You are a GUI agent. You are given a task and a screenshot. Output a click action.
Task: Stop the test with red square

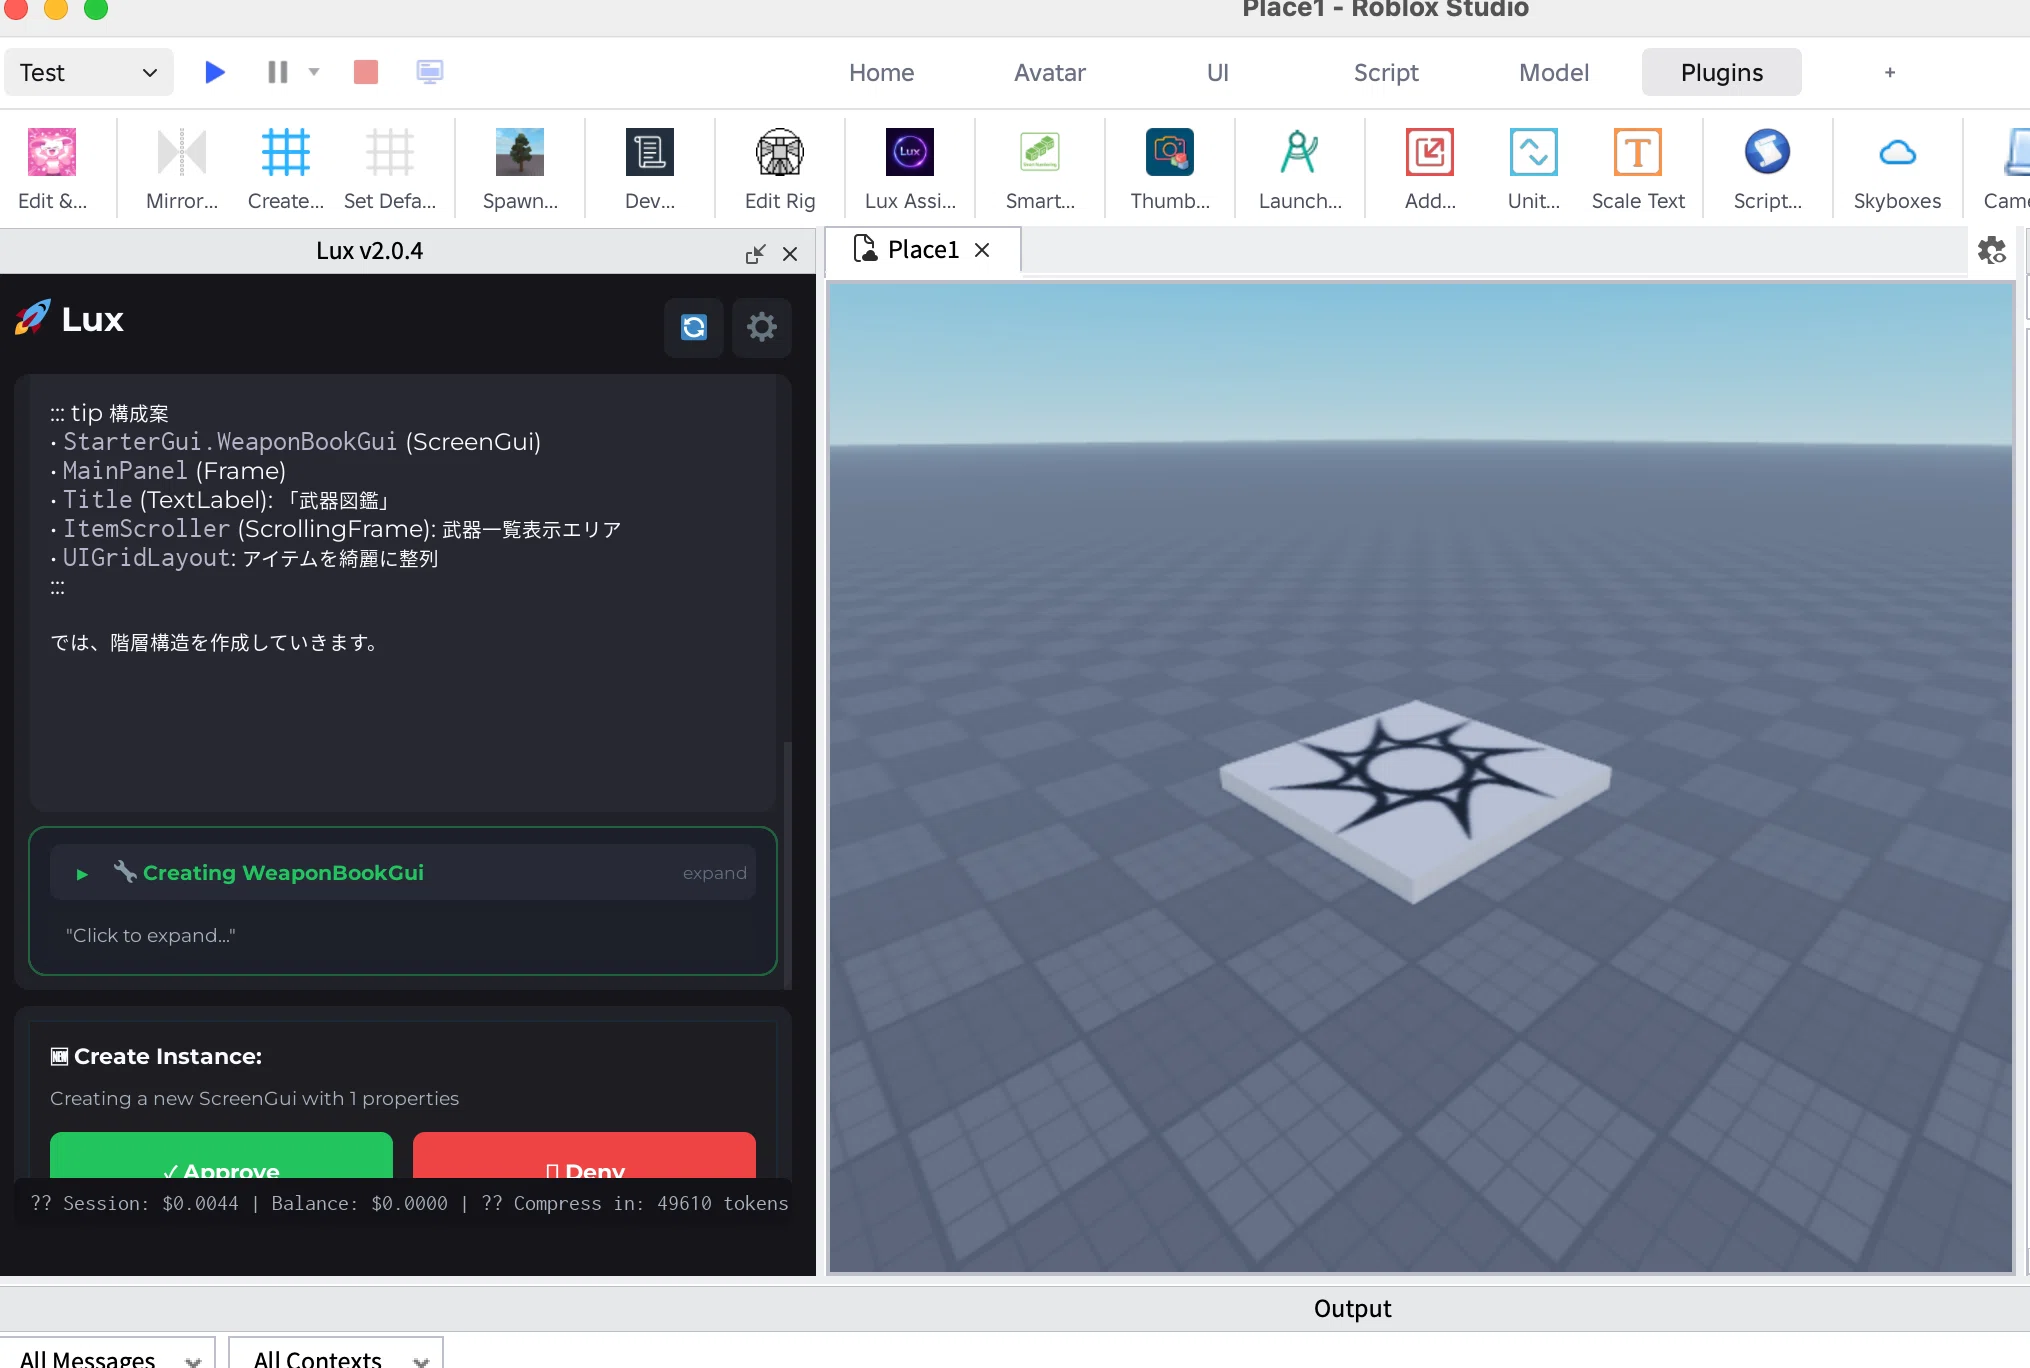tap(366, 72)
